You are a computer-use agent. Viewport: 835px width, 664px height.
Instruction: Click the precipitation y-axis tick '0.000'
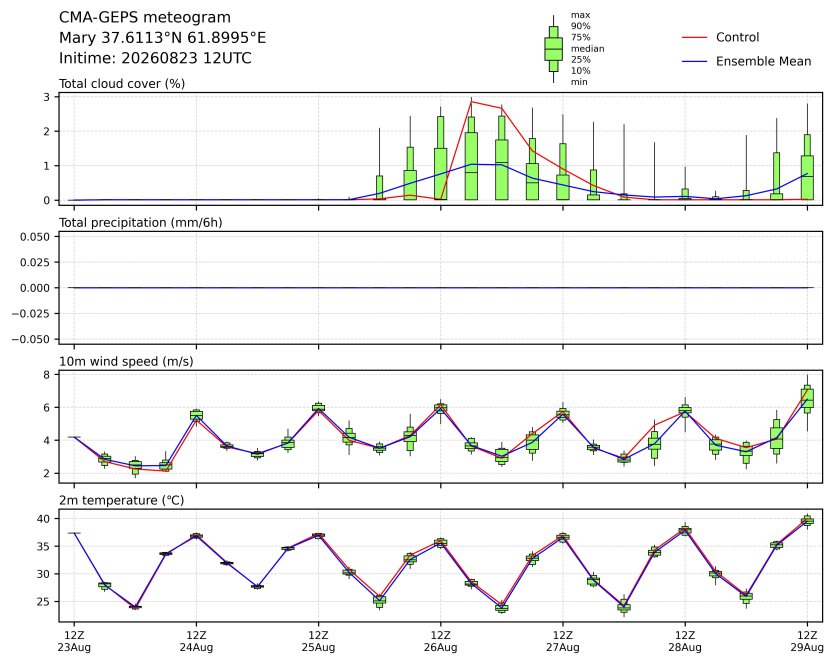[35, 288]
